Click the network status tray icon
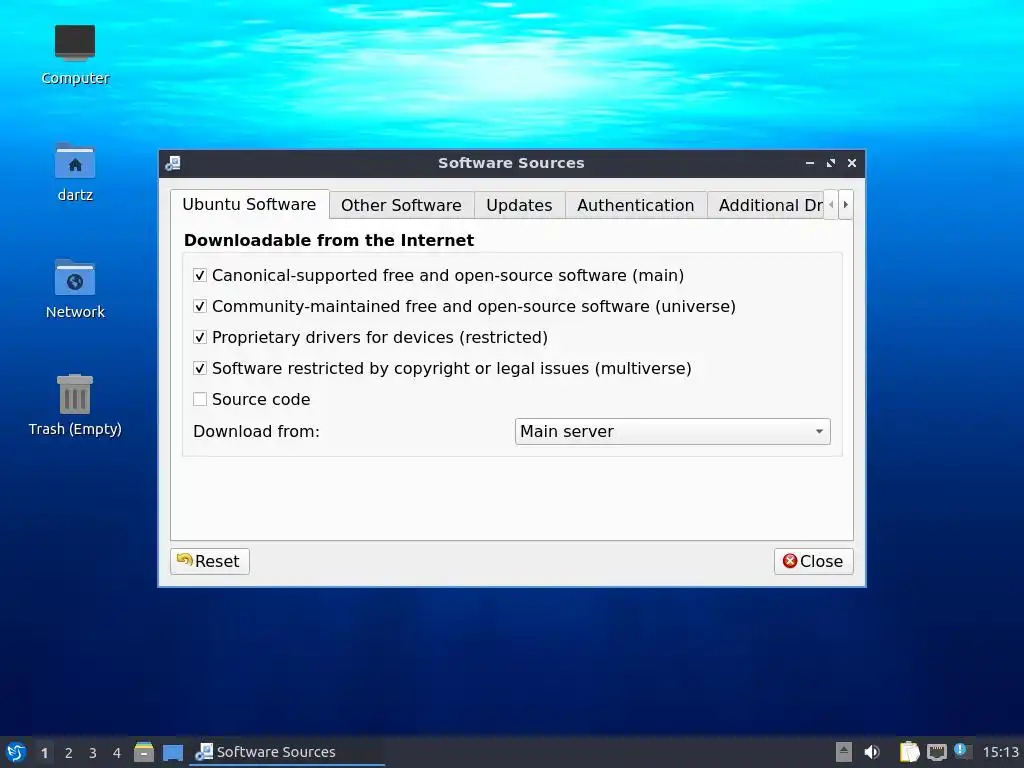Image resolution: width=1024 pixels, height=768 pixels. click(x=936, y=752)
